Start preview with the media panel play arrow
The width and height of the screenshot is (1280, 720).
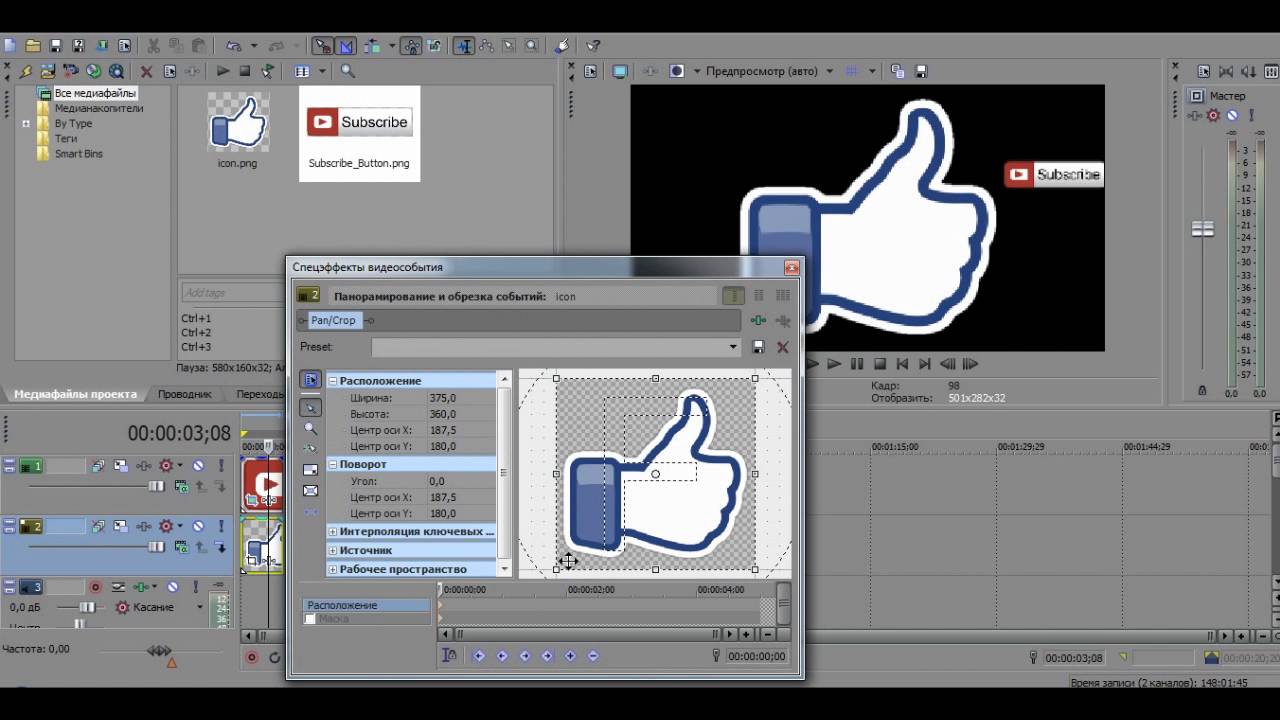222,72
